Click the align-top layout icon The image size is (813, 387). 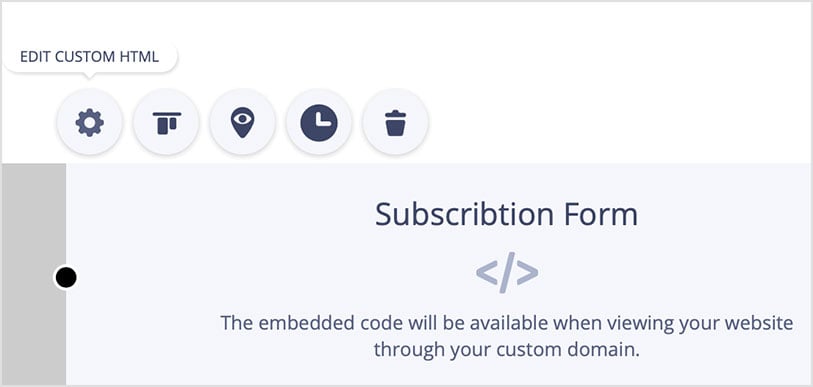[166, 122]
